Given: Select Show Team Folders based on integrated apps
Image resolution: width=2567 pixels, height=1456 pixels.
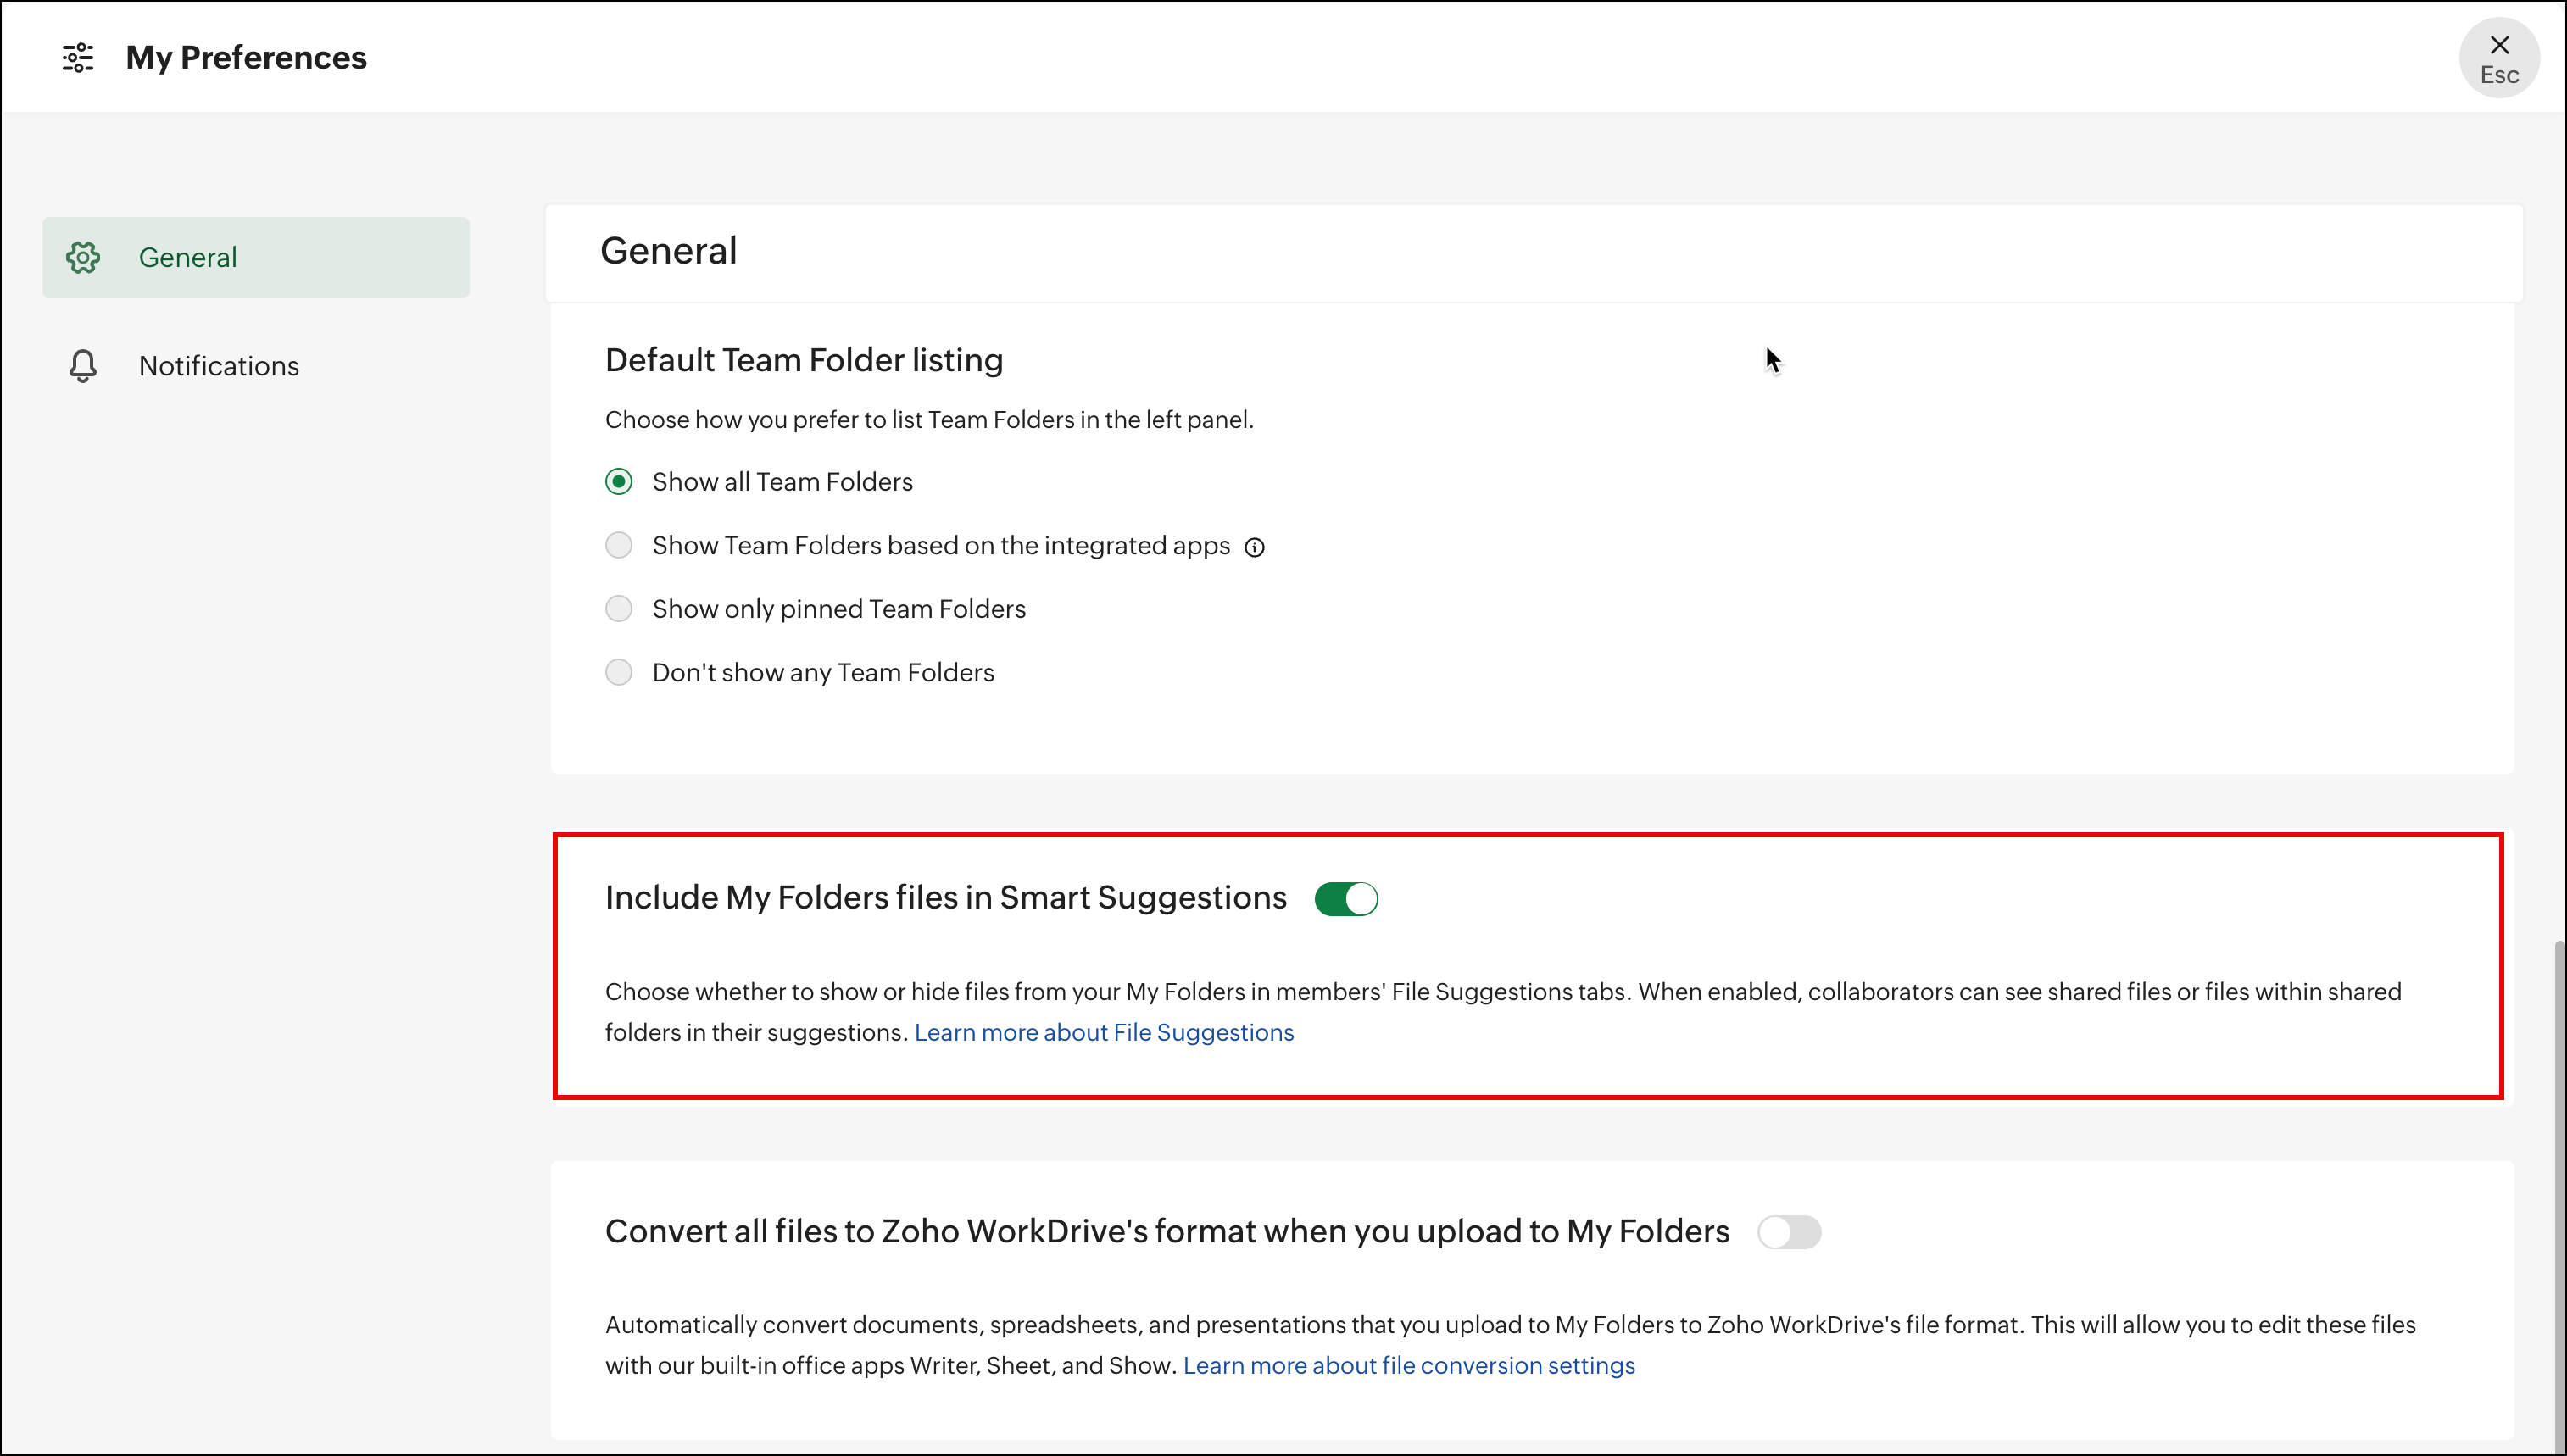Looking at the screenshot, I should click(x=619, y=545).
